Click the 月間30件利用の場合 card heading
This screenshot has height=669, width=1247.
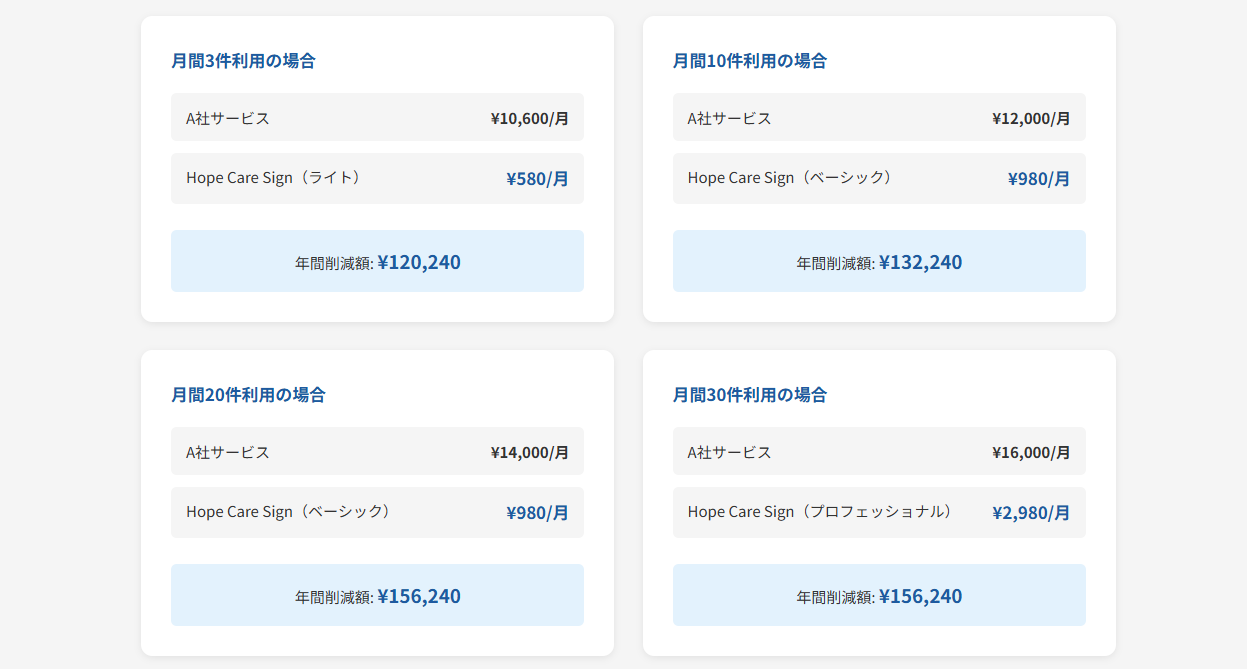click(749, 395)
